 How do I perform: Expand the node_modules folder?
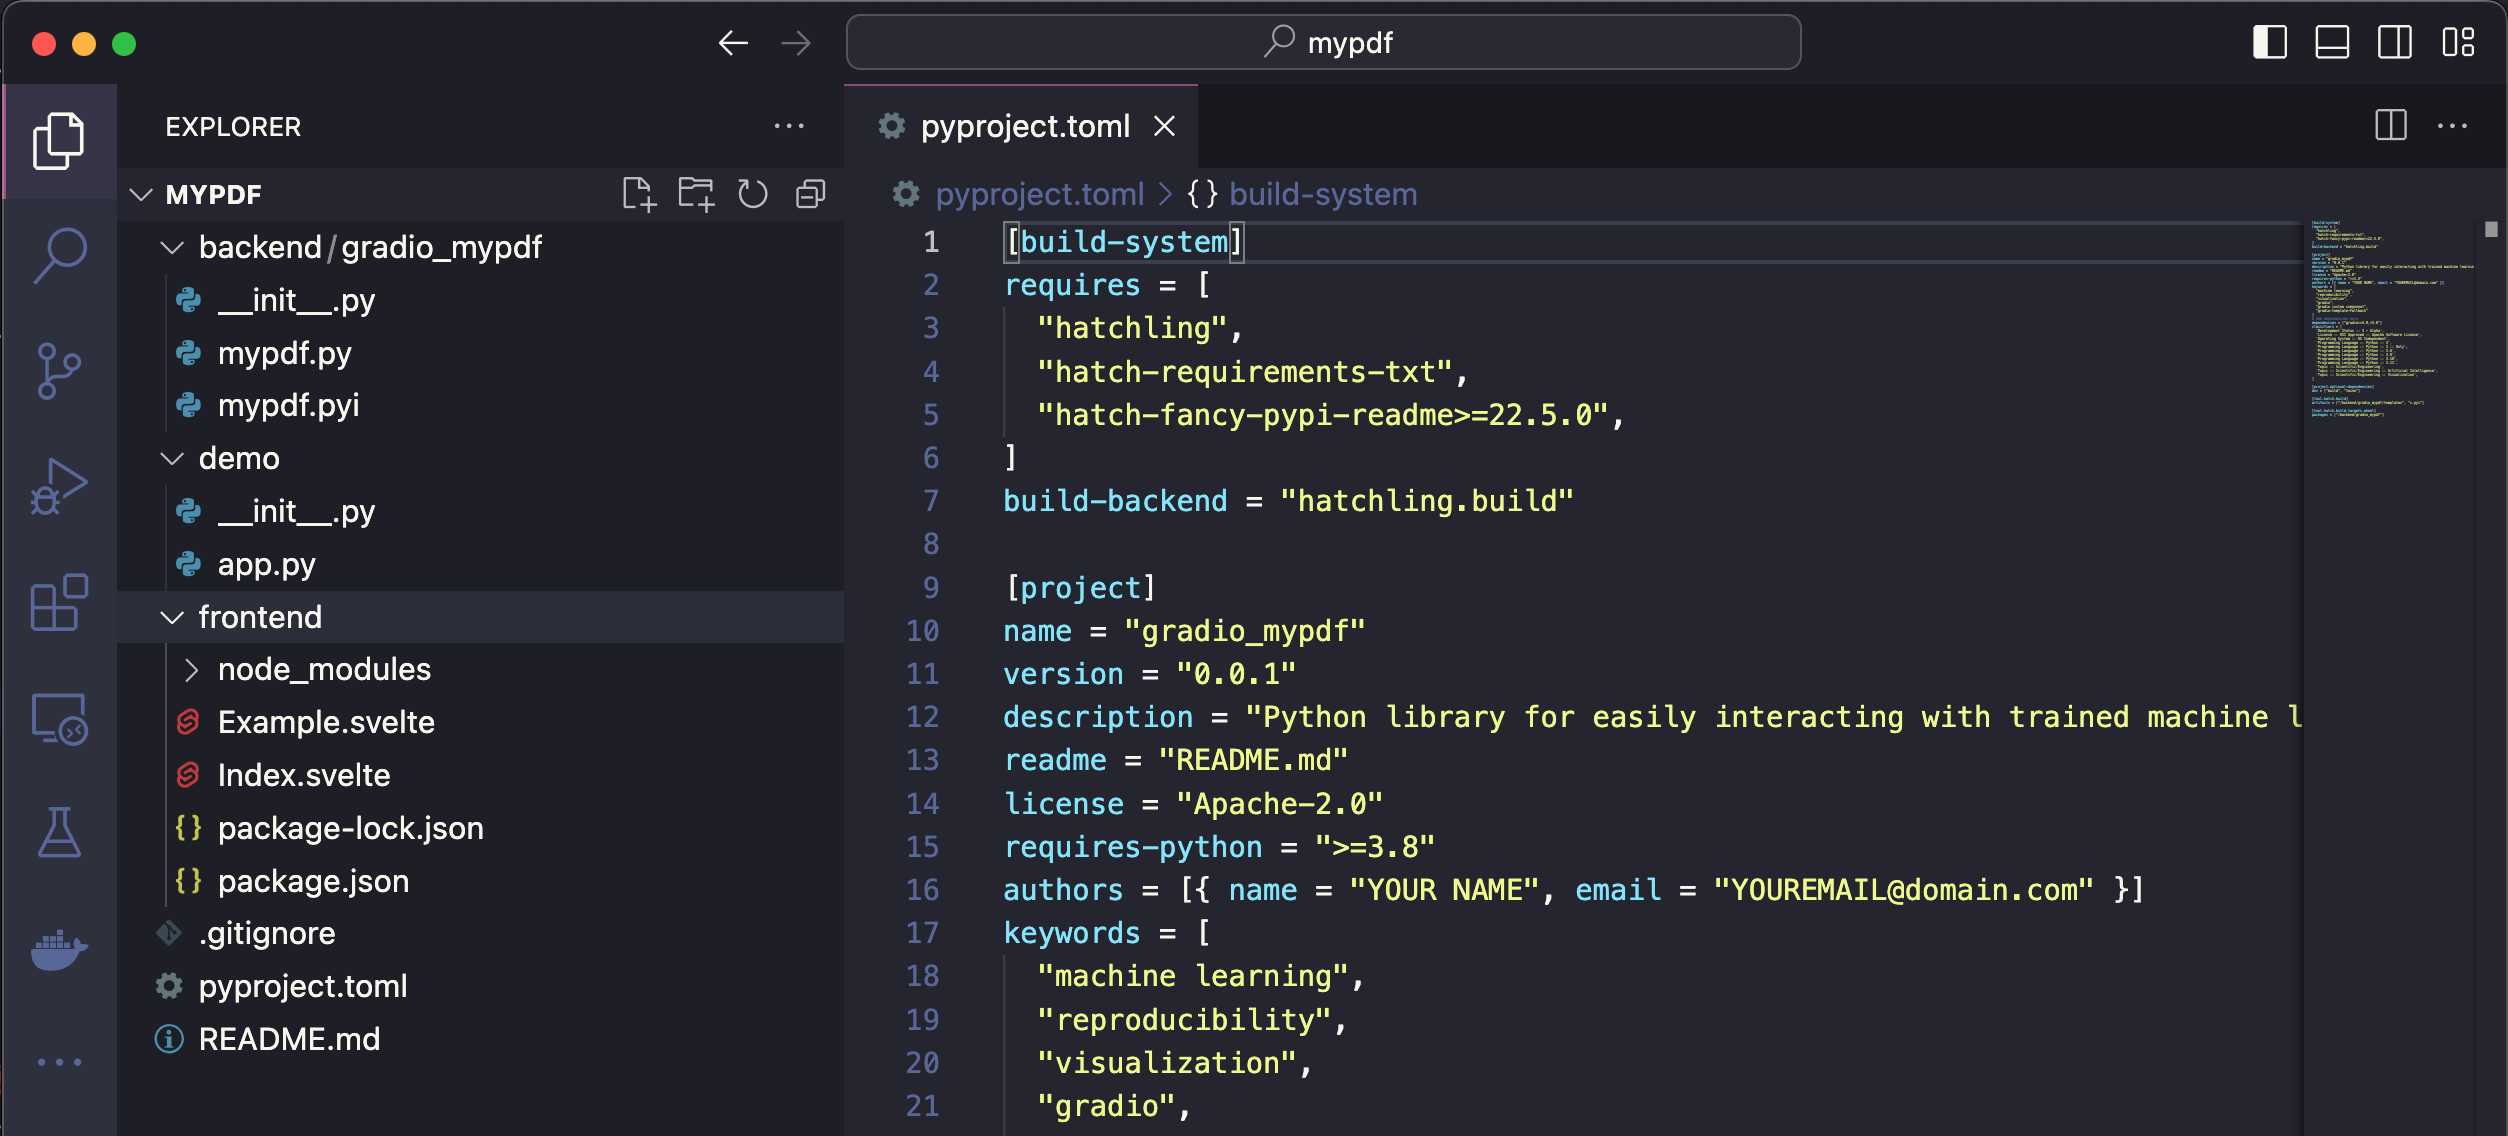point(191,669)
